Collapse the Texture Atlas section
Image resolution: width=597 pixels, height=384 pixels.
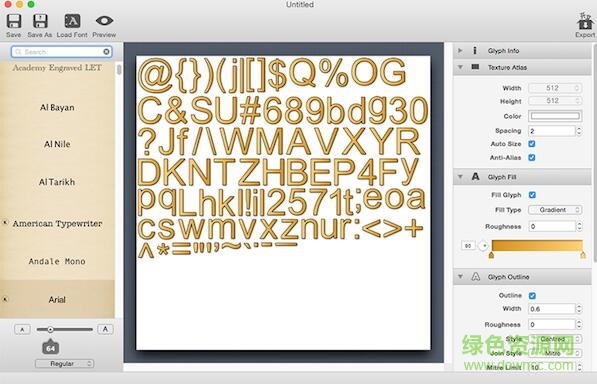[x=460, y=67]
